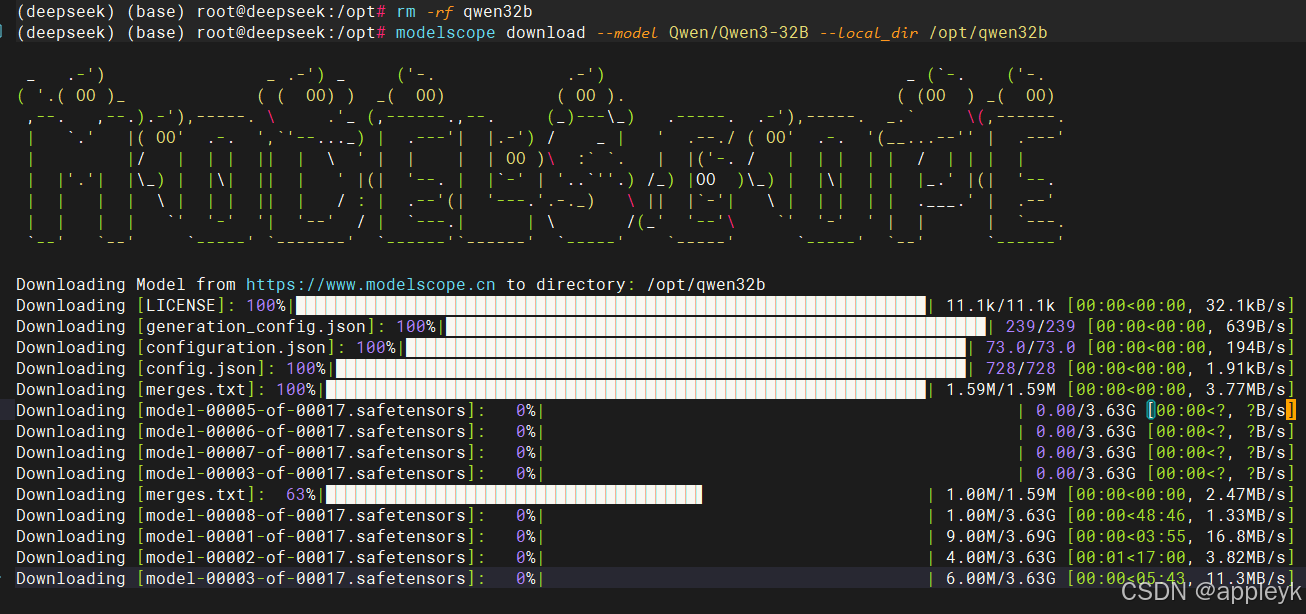Screen dimensions: 1306x614
Task: Click the "00:01<17:00" time estimate
Action: point(1131,558)
